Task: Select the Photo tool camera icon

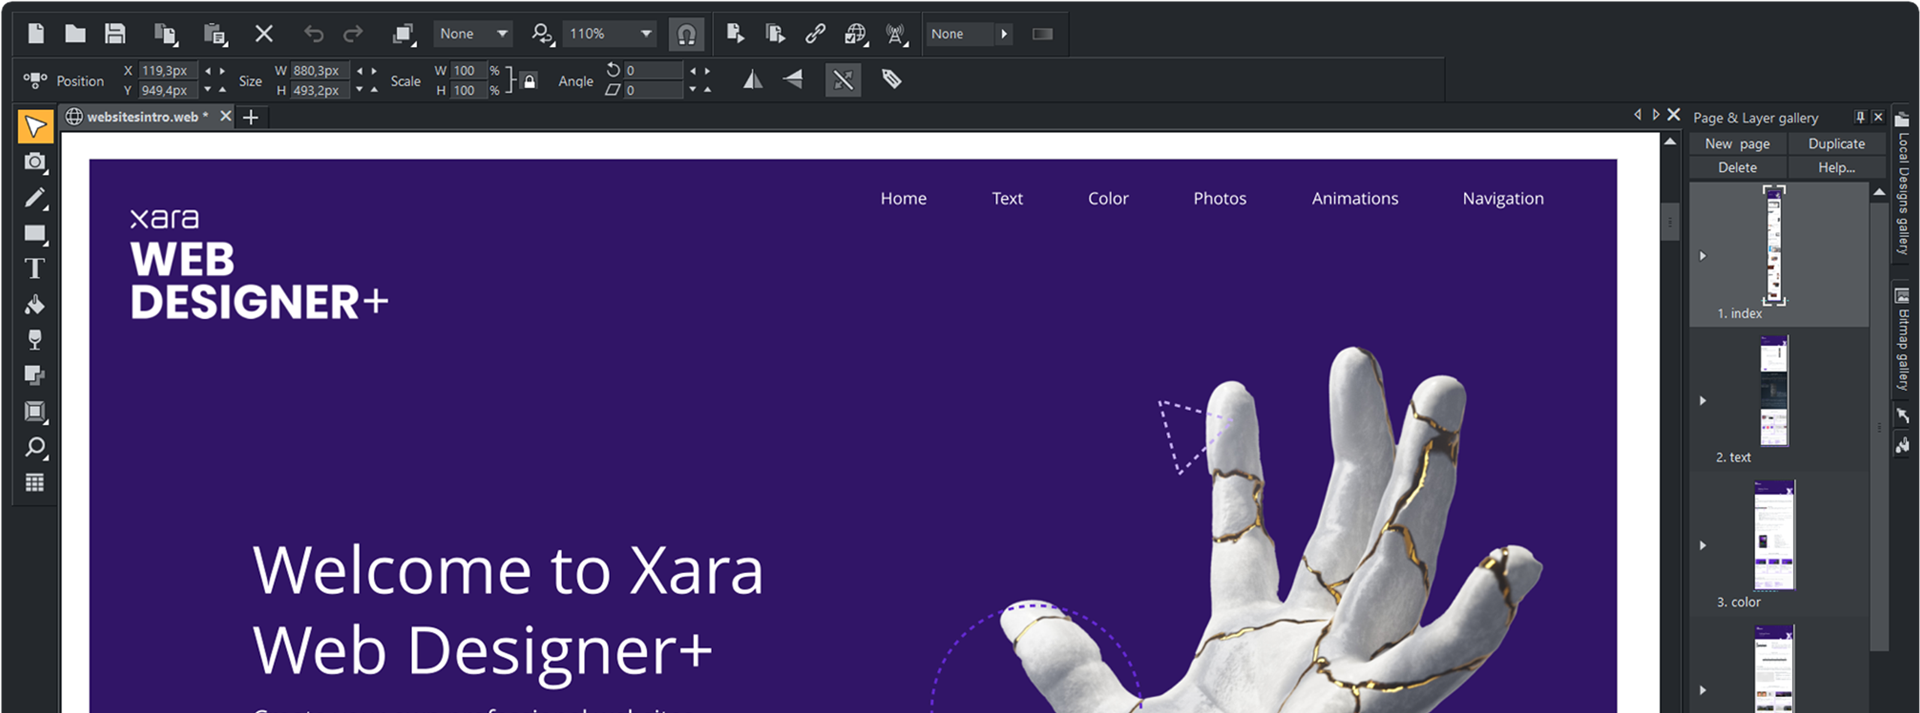Action: pyautogui.click(x=35, y=162)
